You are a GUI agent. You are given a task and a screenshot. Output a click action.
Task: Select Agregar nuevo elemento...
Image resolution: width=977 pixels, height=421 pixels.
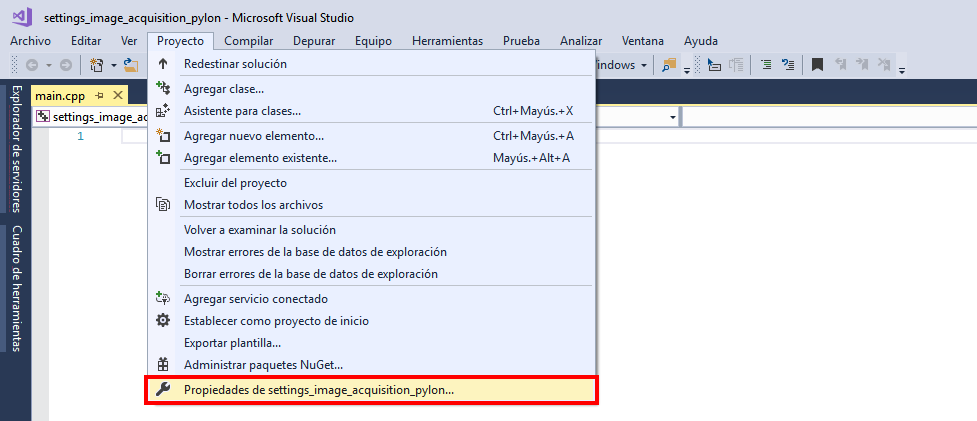(371, 136)
